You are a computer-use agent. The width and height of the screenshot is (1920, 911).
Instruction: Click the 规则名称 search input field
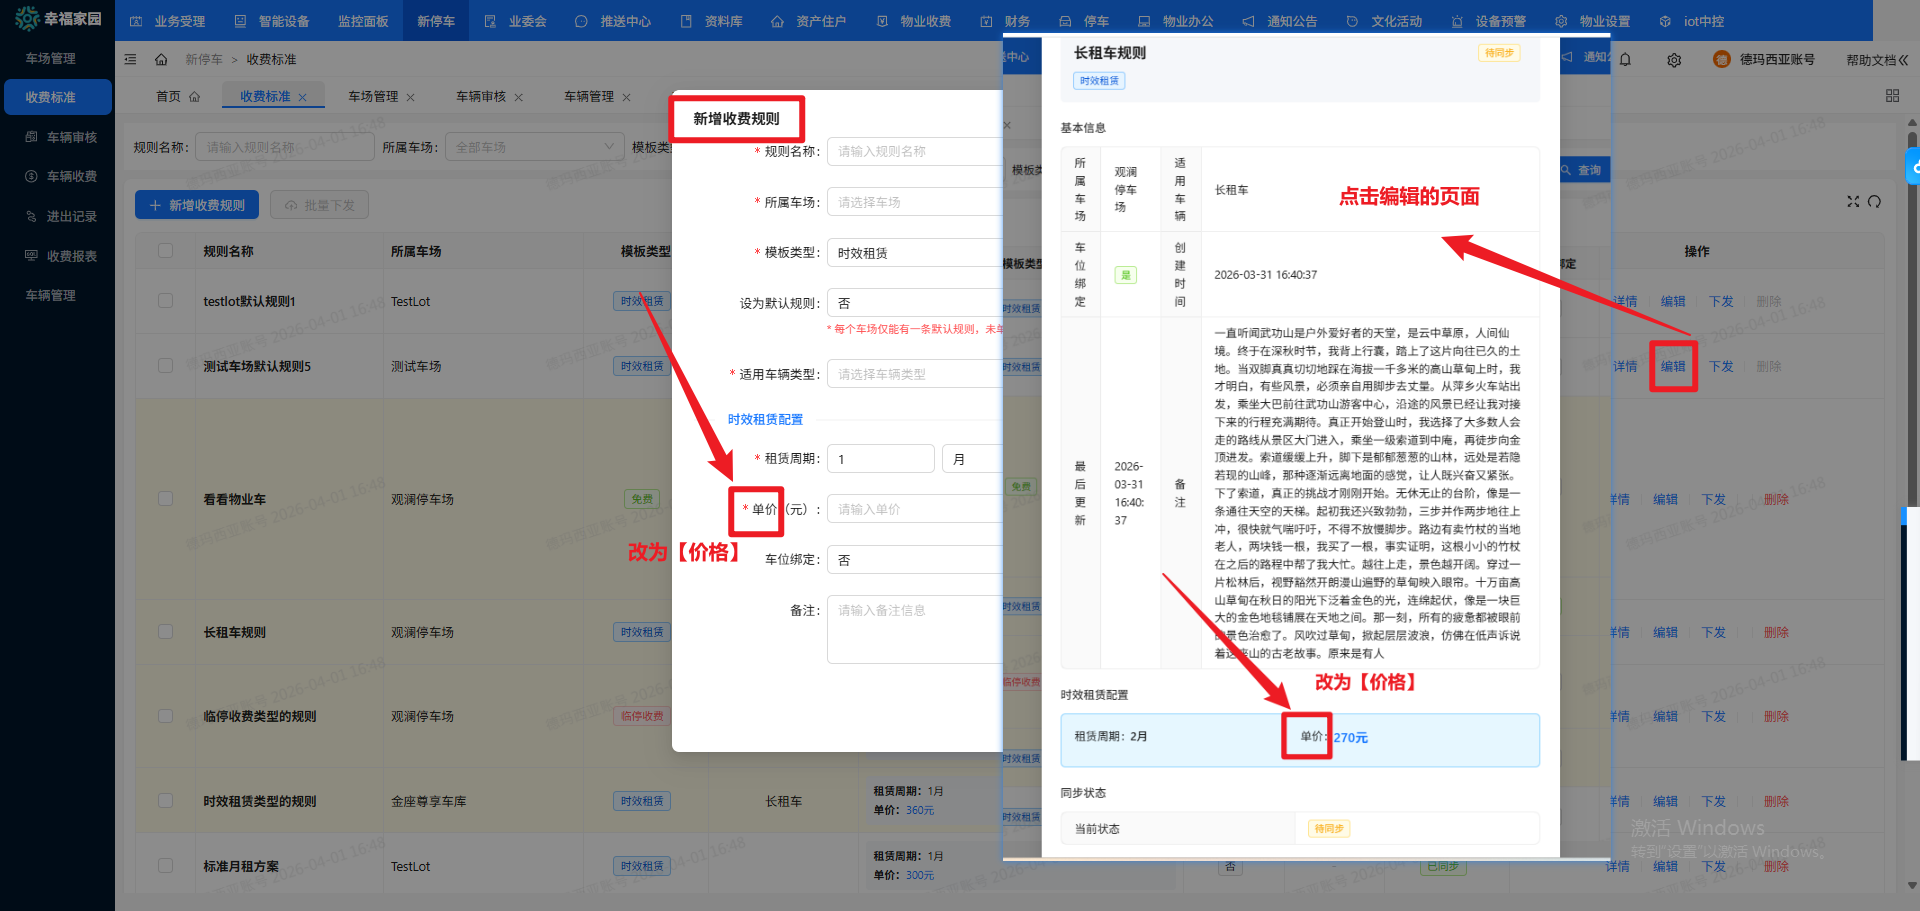(x=284, y=147)
